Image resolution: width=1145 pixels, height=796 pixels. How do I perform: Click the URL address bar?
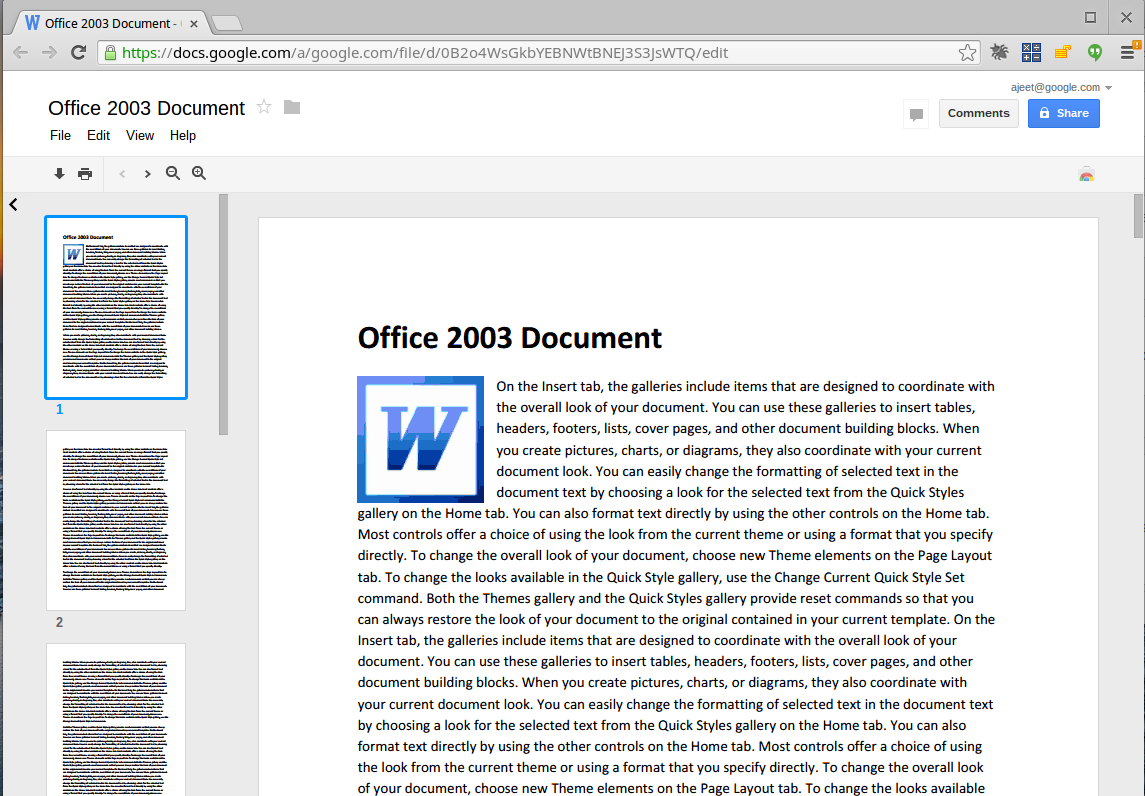[x=538, y=53]
